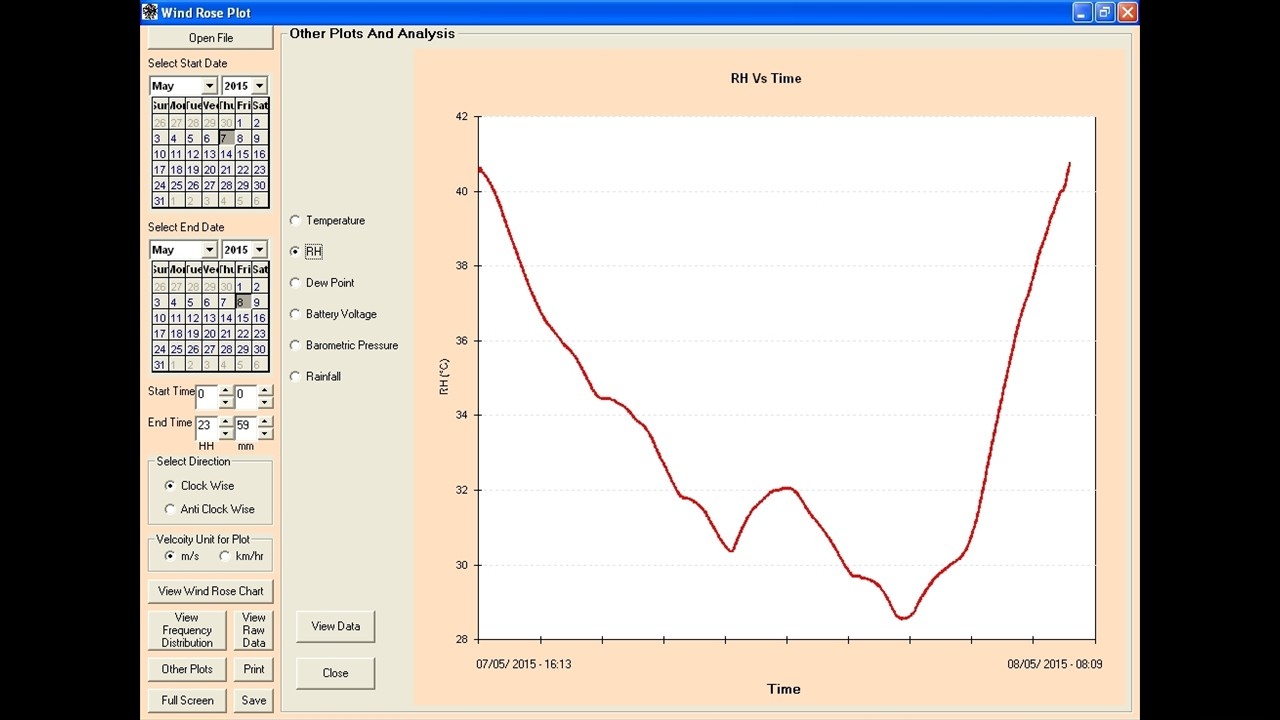Screen dimensions: 1280x720
Task: Click the End Time minute field showing 59
Action: coord(246,427)
